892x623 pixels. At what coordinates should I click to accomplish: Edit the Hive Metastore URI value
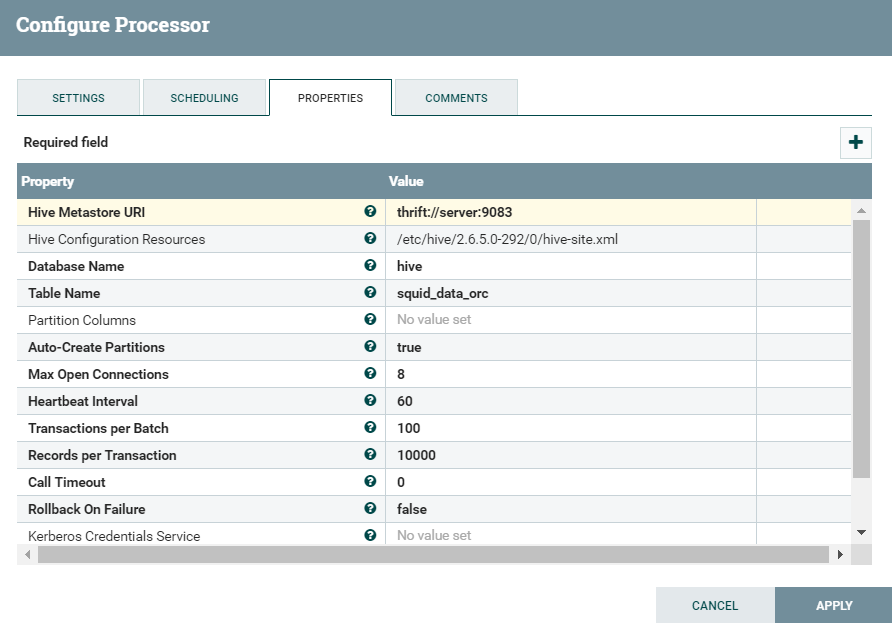pyautogui.click(x=570, y=212)
